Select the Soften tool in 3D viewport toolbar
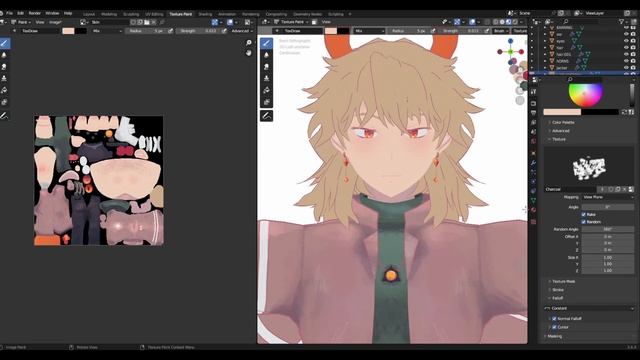 (x=267, y=55)
